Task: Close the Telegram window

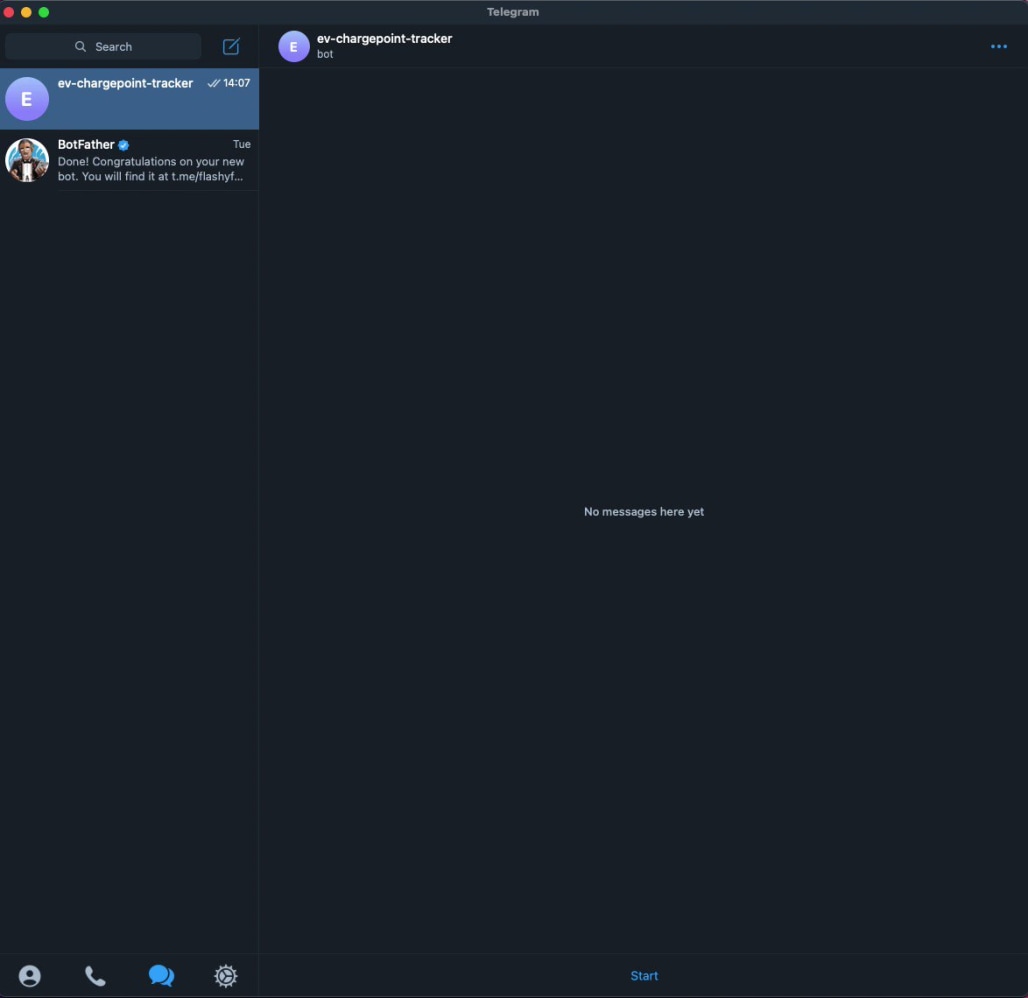Action: (9, 12)
